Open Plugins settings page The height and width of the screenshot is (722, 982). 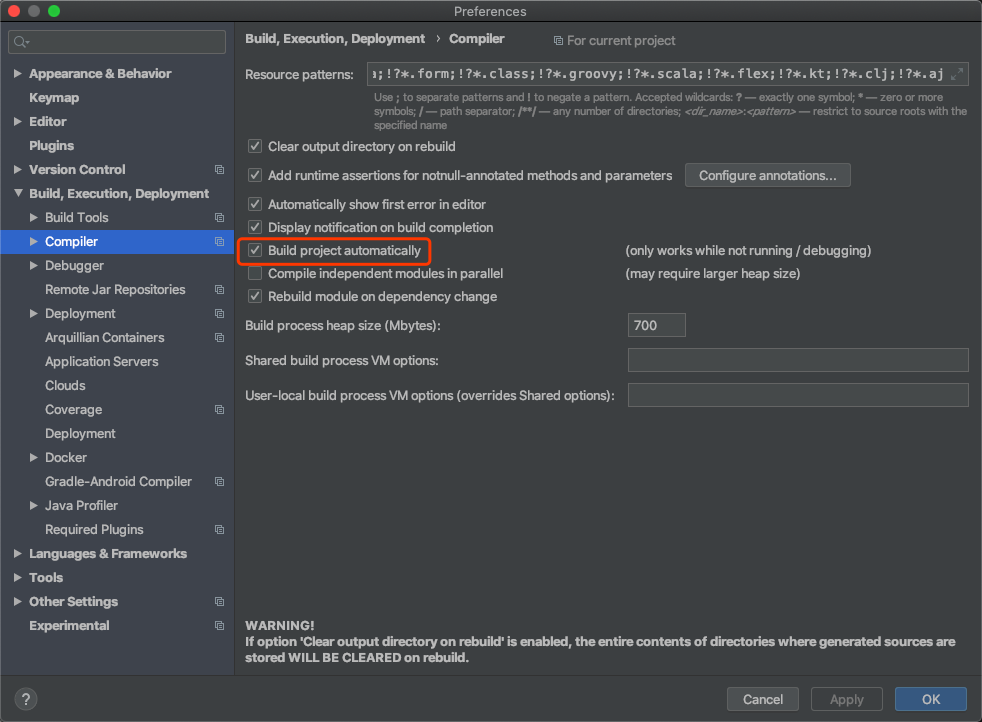(x=51, y=146)
